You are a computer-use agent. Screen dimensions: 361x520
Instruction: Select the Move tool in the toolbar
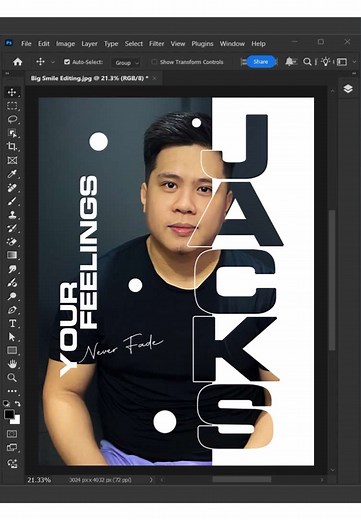coord(12,92)
